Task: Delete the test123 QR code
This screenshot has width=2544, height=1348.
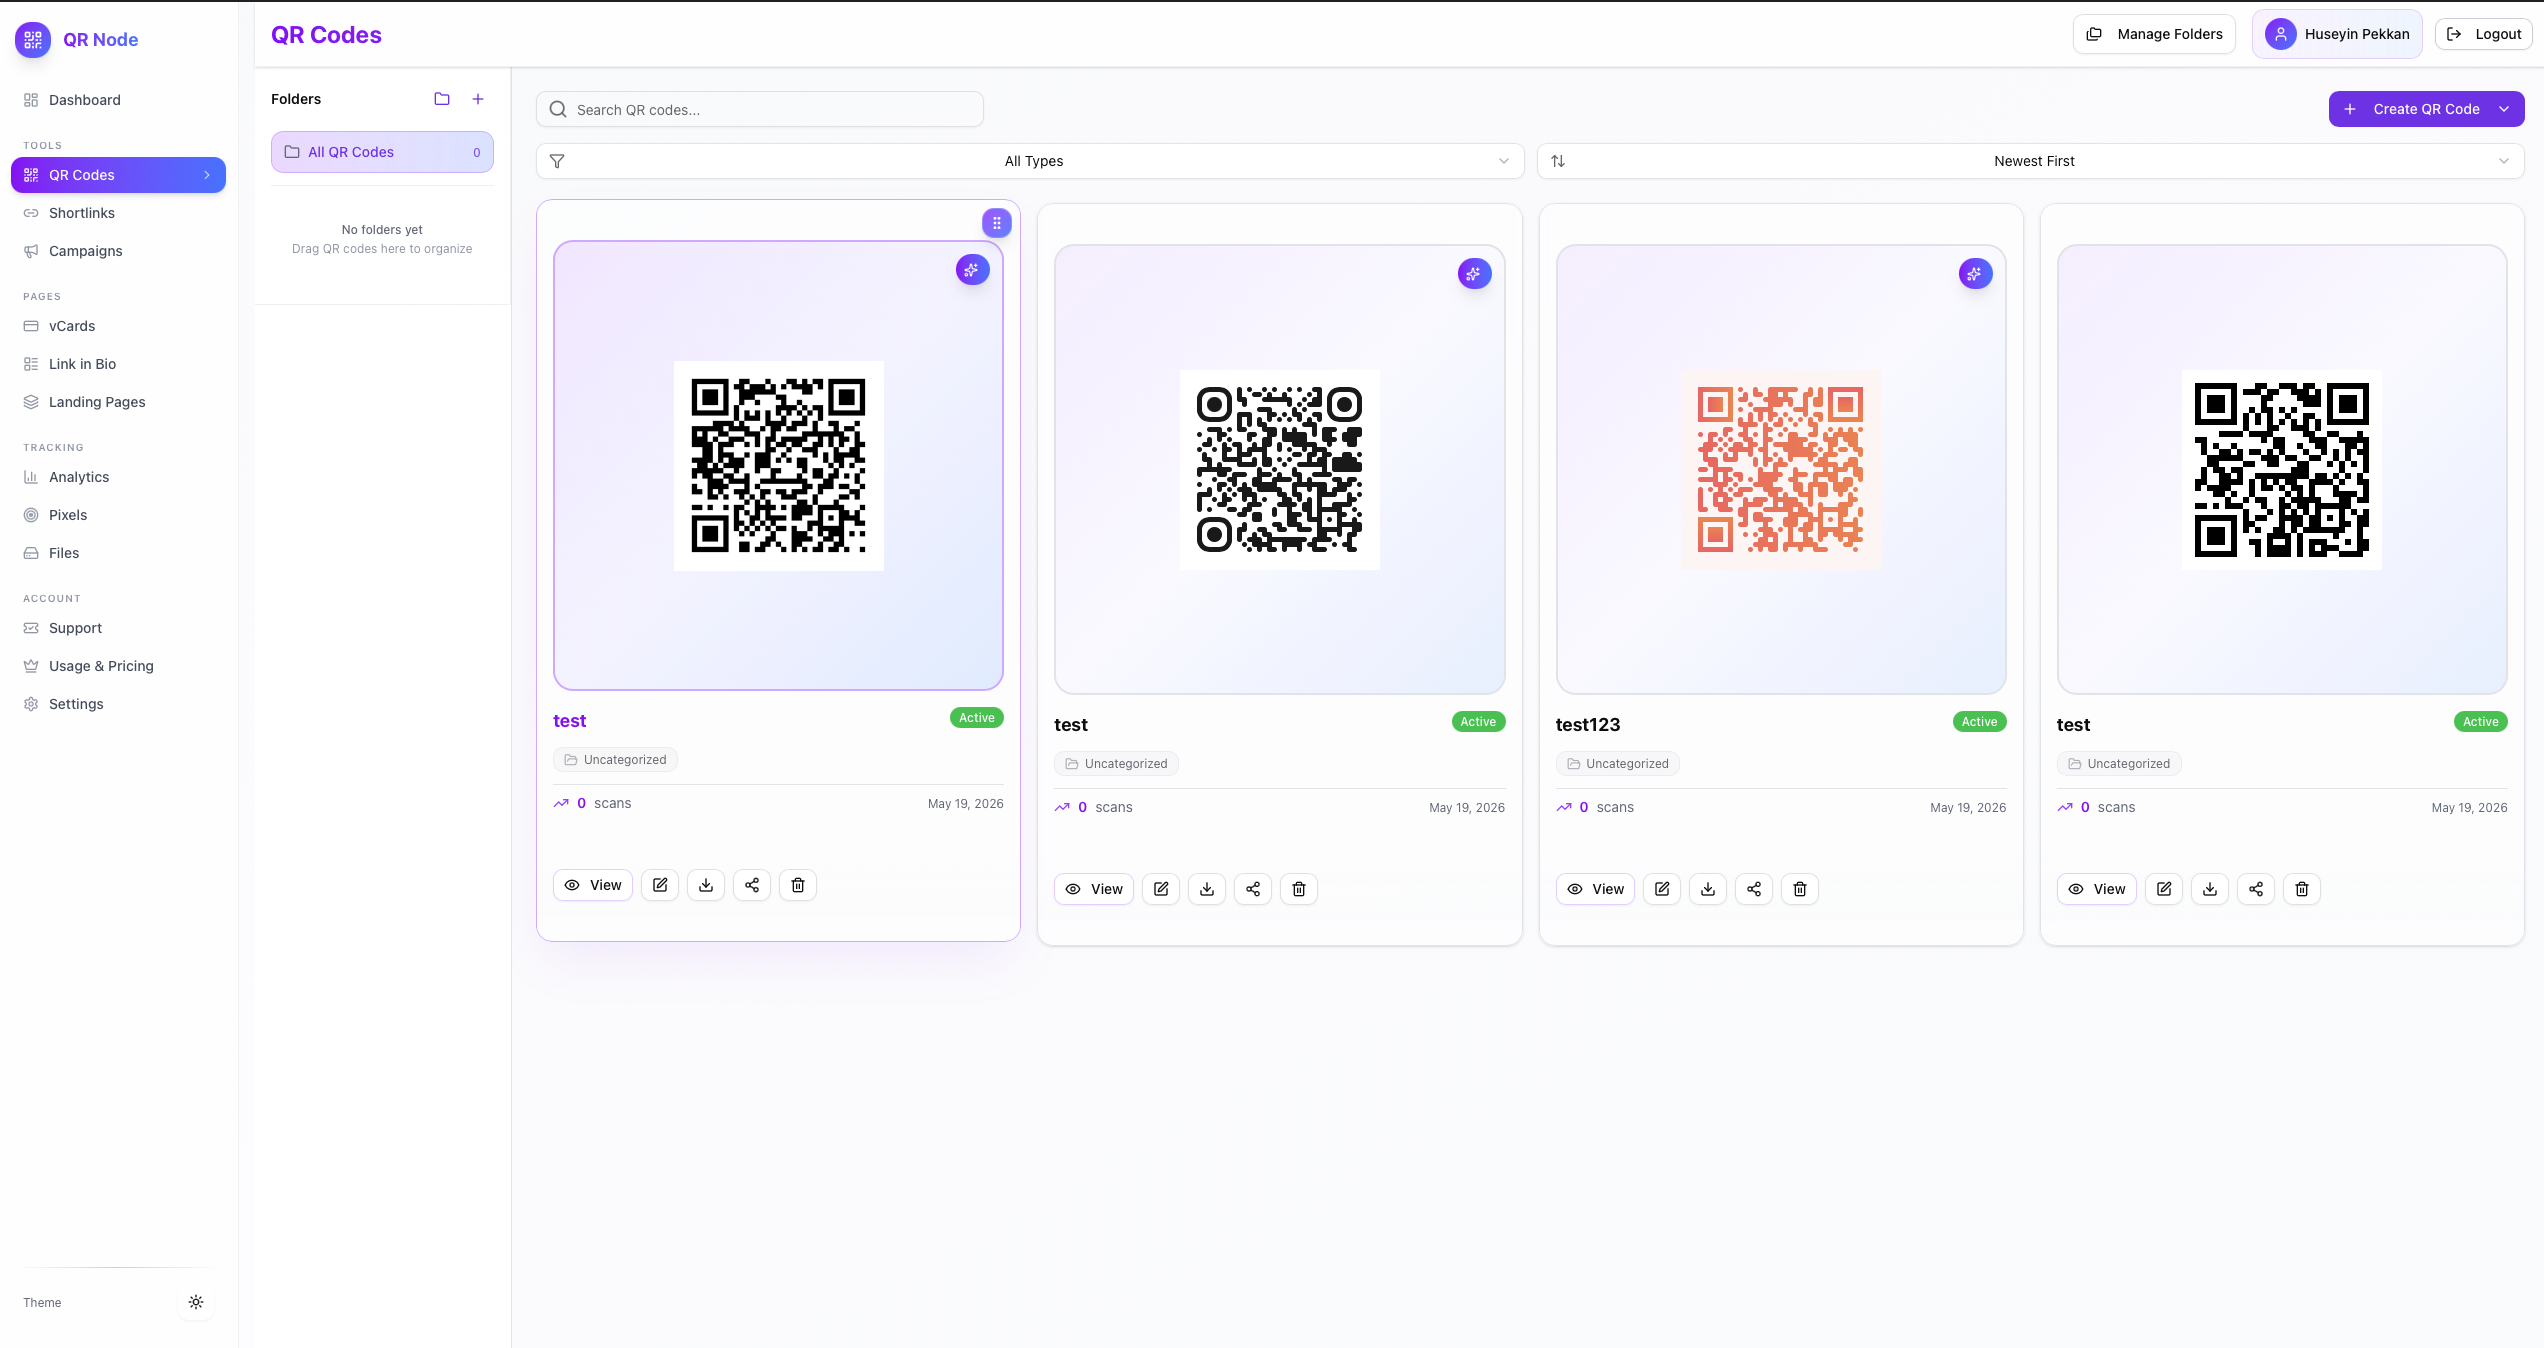Action: coord(1800,889)
